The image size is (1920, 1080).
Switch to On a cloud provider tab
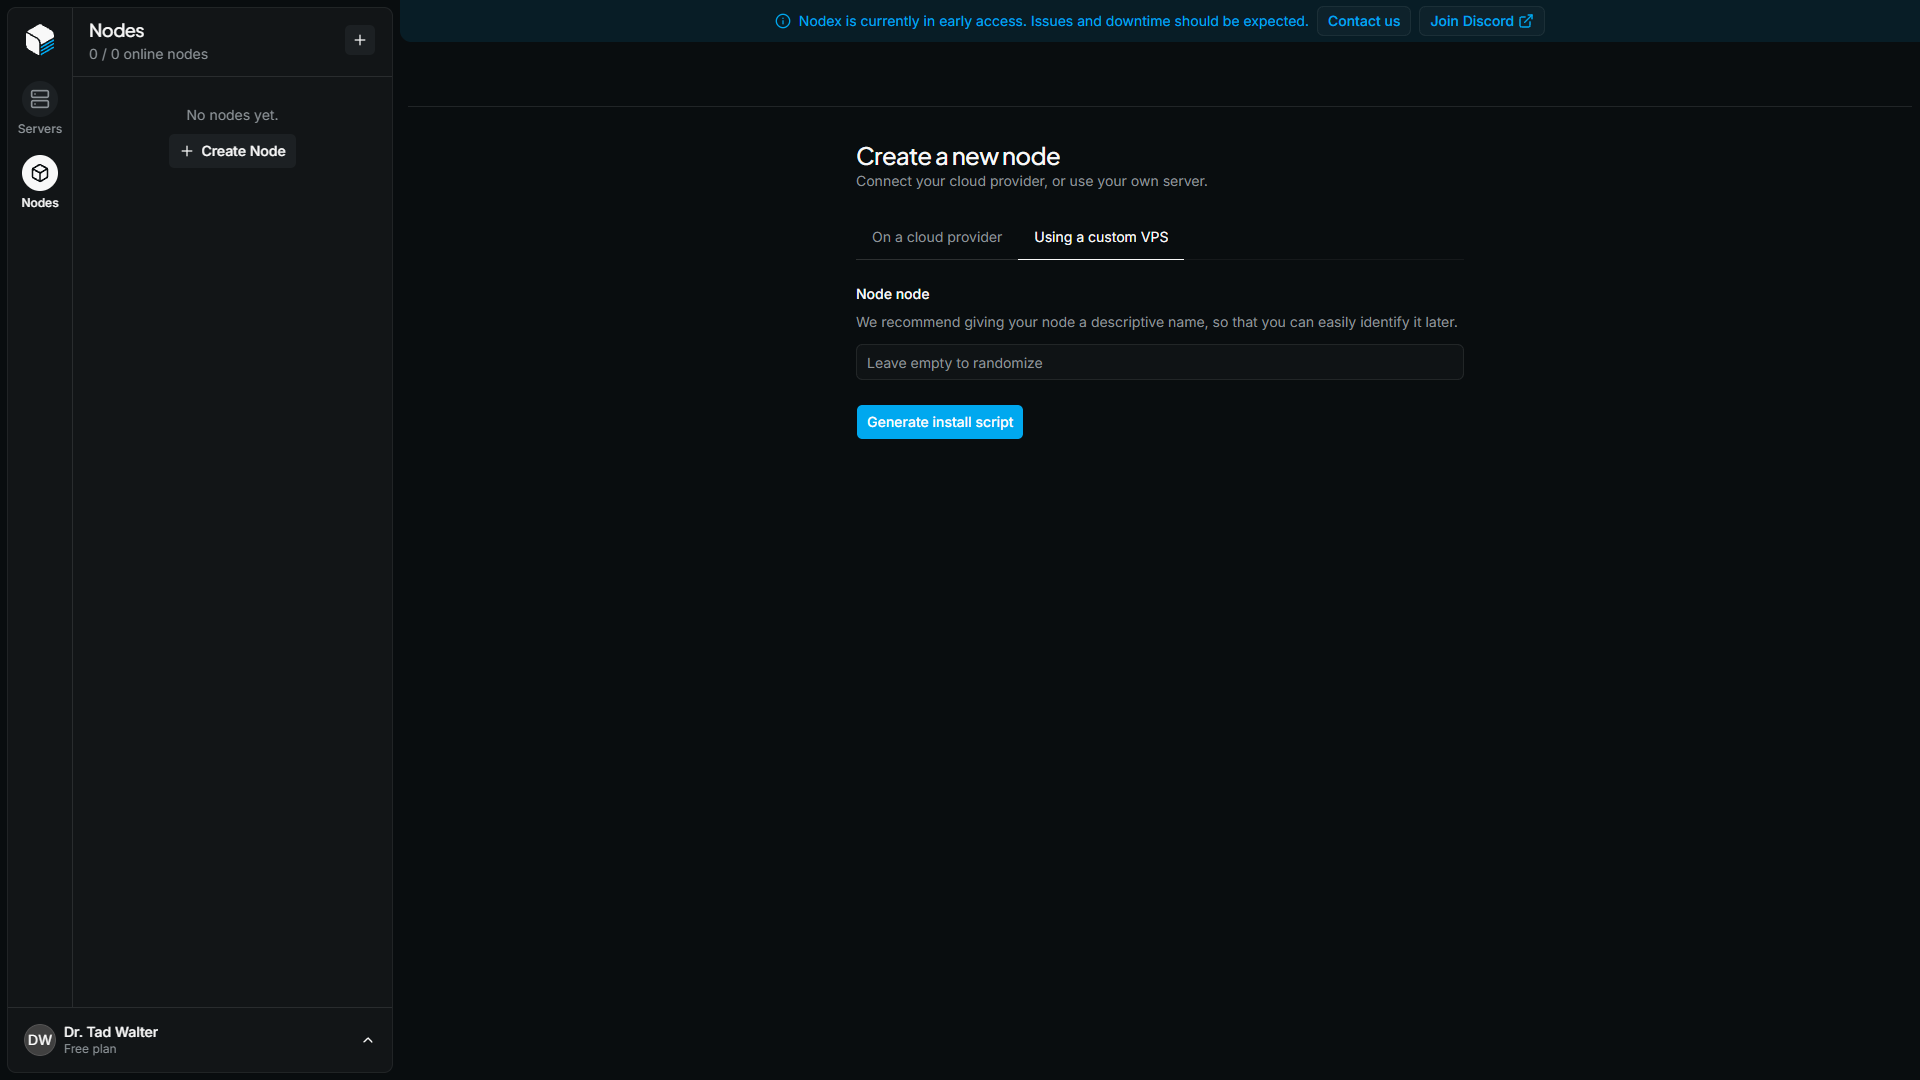[x=937, y=237]
